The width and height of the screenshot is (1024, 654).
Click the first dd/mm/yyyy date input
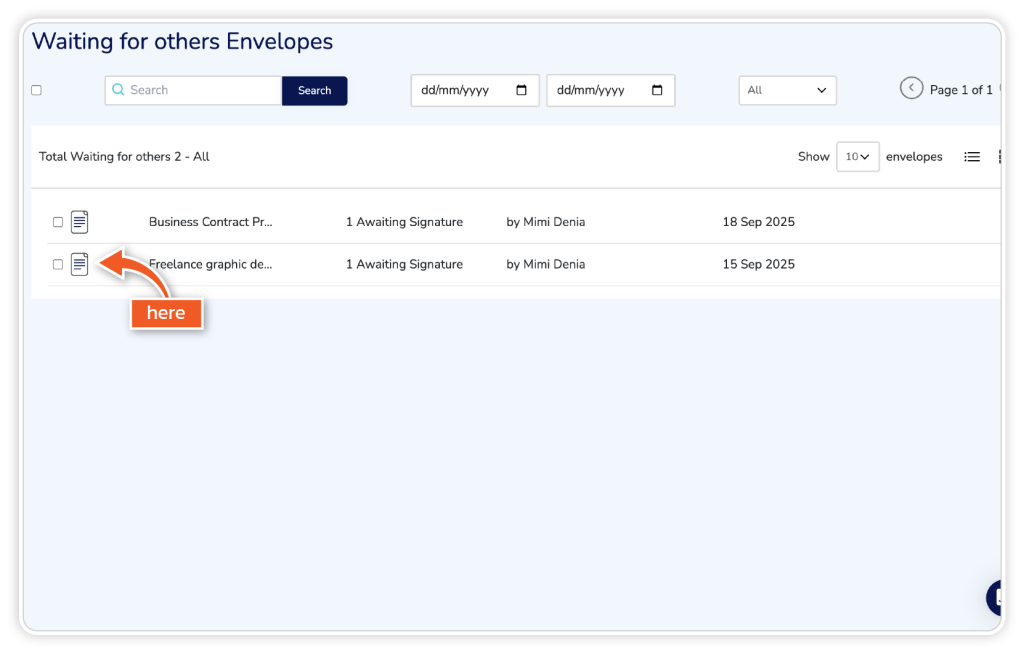click(x=465, y=90)
